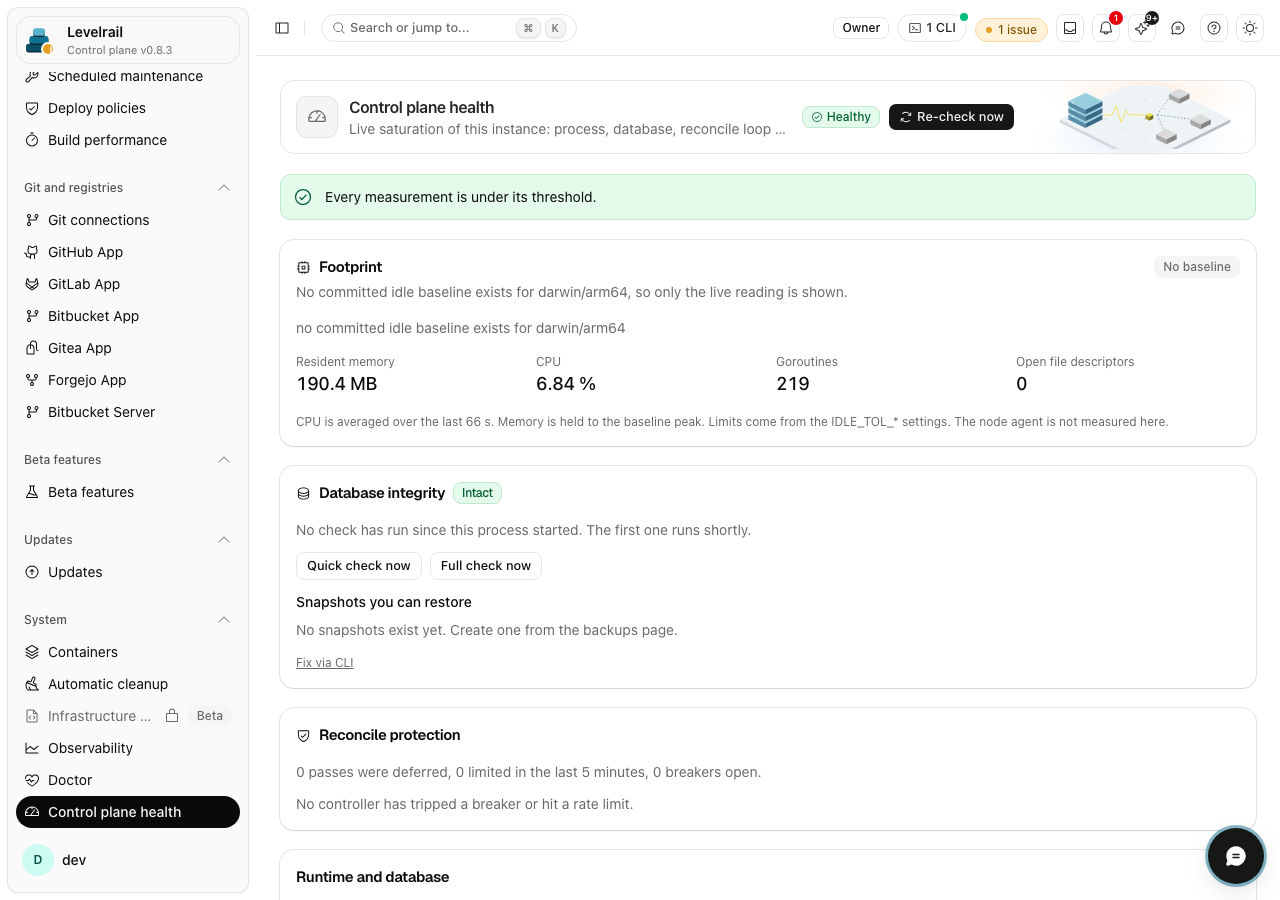Open Git connections in sidebar
Viewport: 1280px width, 900px height.
point(128,220)
